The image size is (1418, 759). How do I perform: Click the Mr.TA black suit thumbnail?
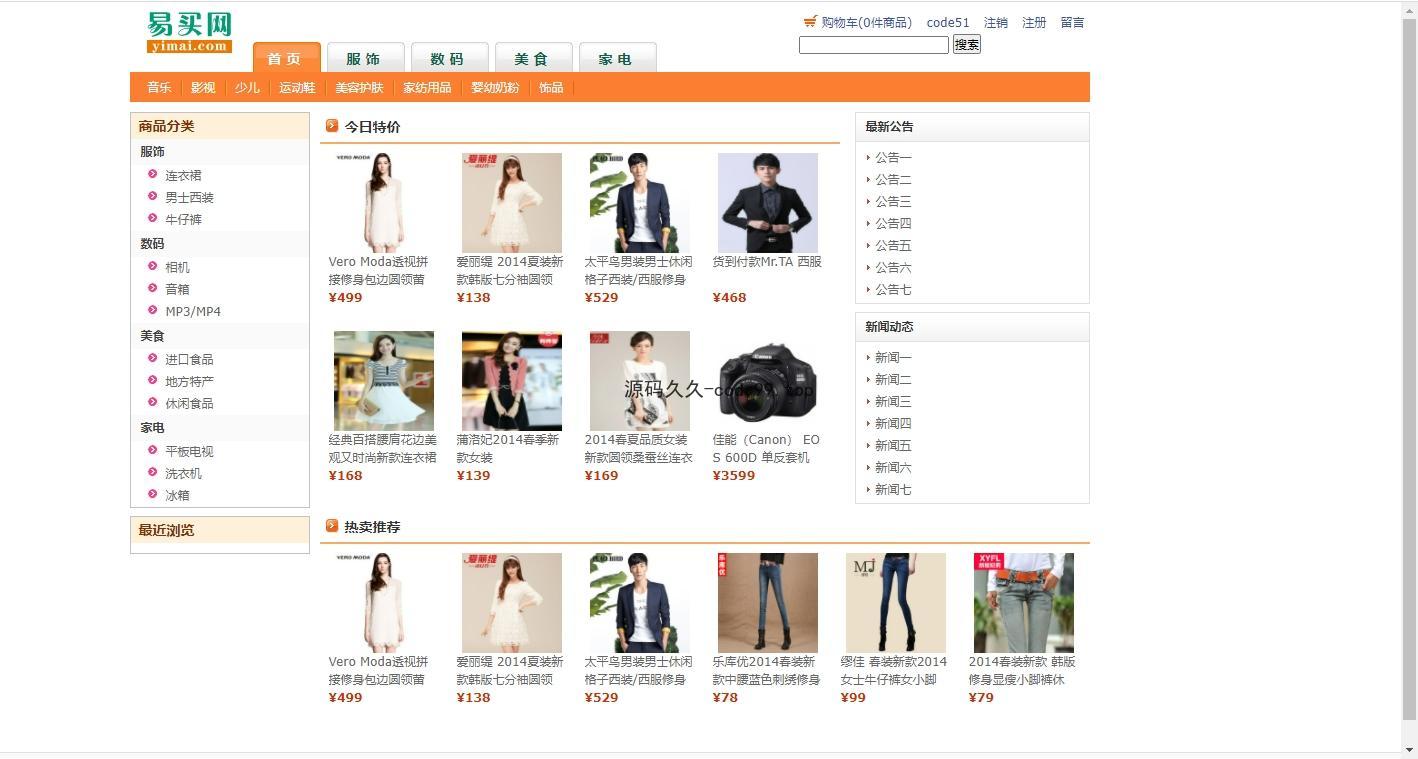pos(768,203)
